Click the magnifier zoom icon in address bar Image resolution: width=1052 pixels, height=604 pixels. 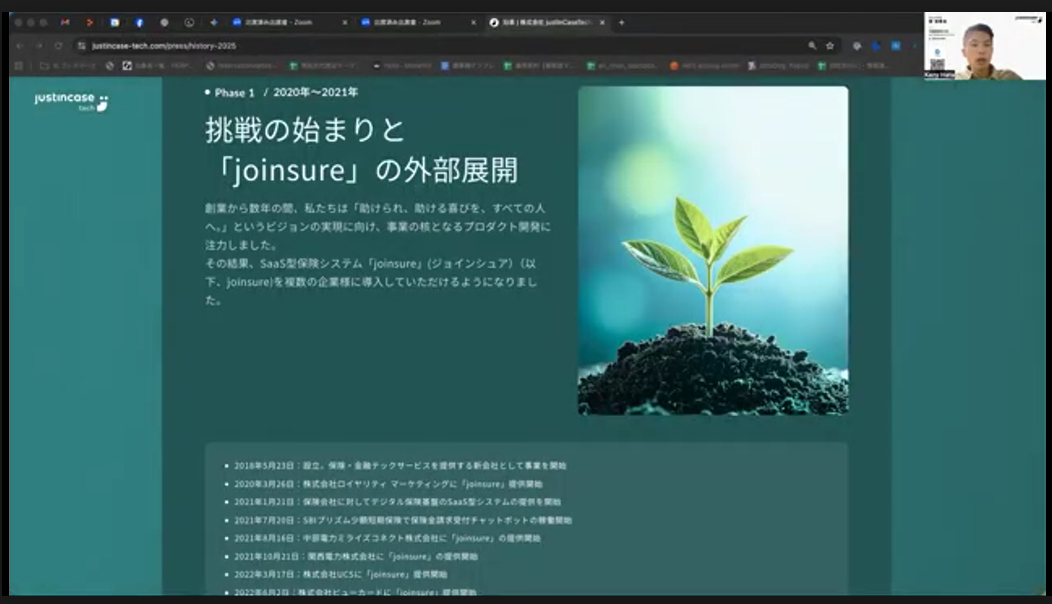coord(812,45)
